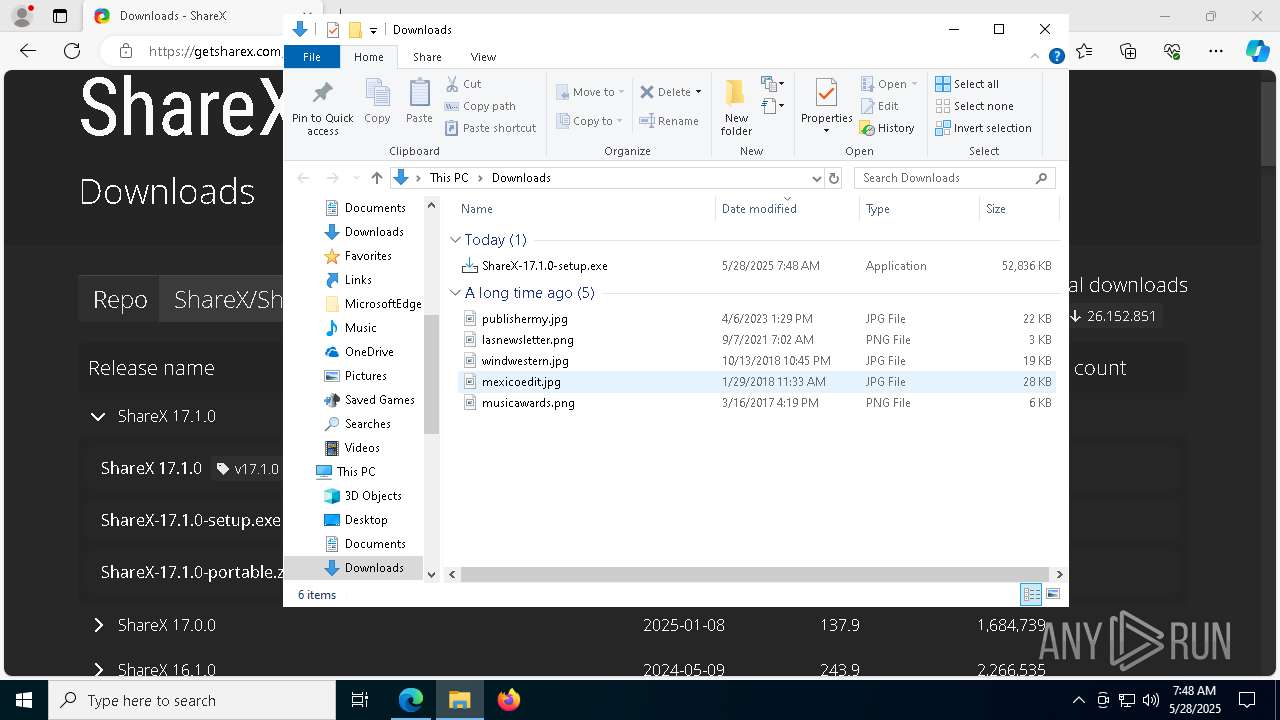Rename the selected file
The height and width of the screenshot is (720, 1280).
(x=669, y=121)
